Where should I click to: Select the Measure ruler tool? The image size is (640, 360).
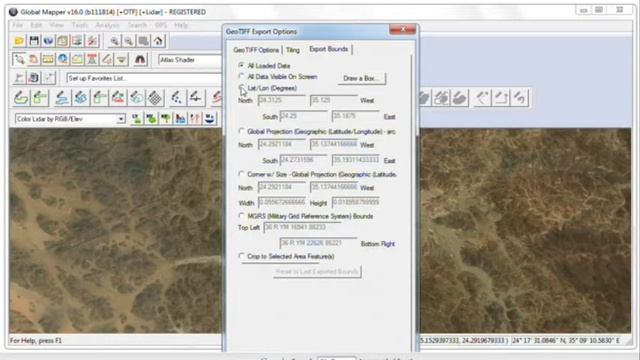(x=48, y=60)
